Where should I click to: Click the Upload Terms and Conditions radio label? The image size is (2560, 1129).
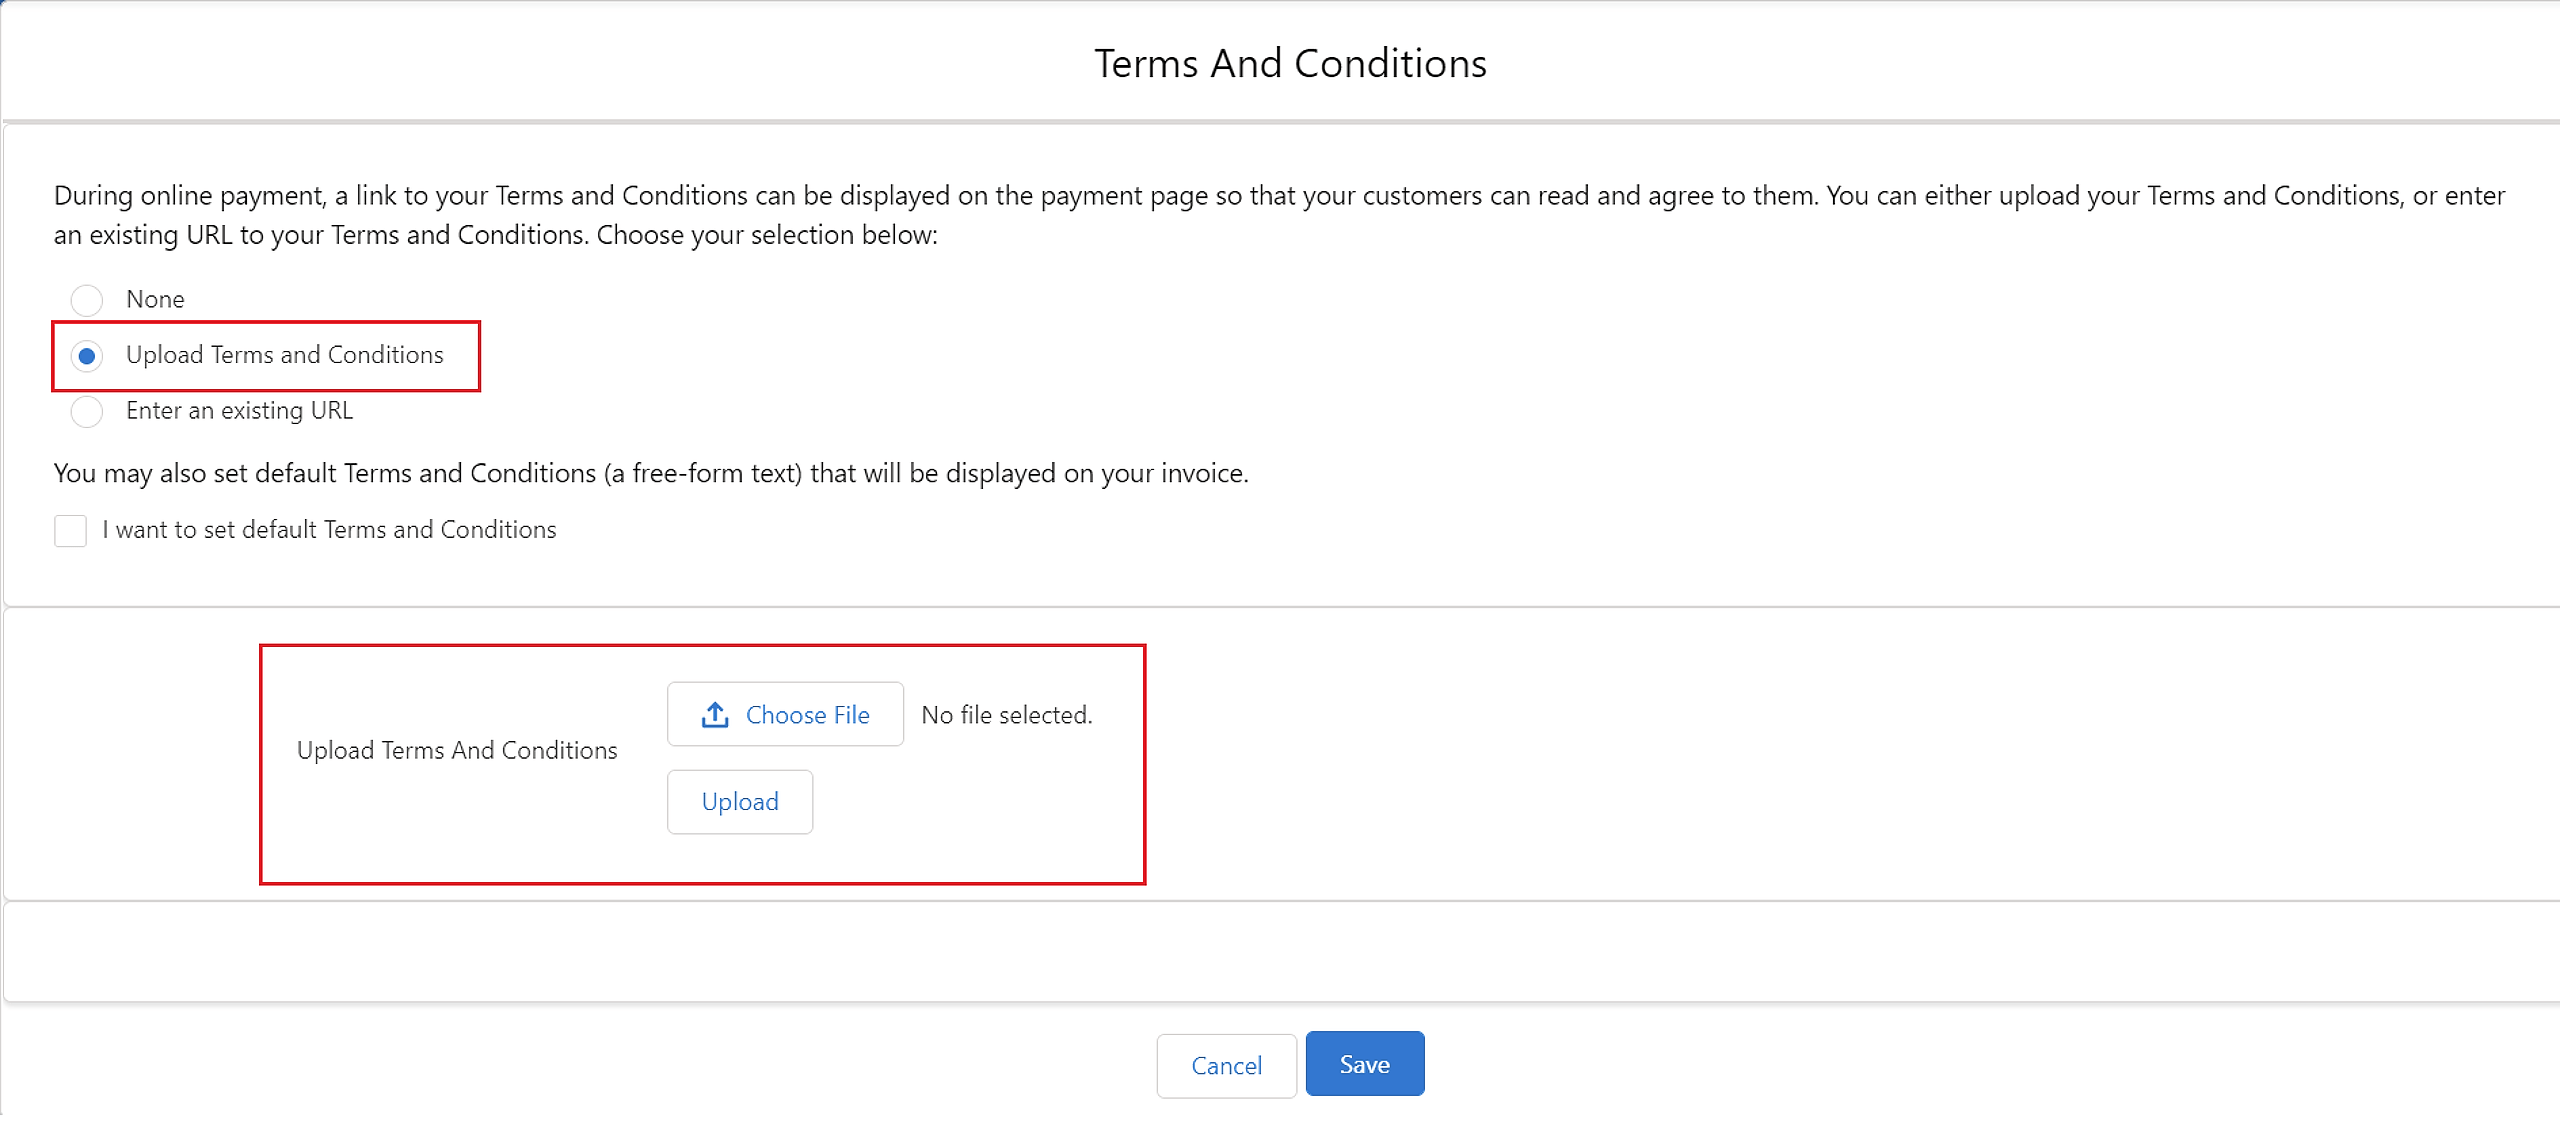coord(284,355)
